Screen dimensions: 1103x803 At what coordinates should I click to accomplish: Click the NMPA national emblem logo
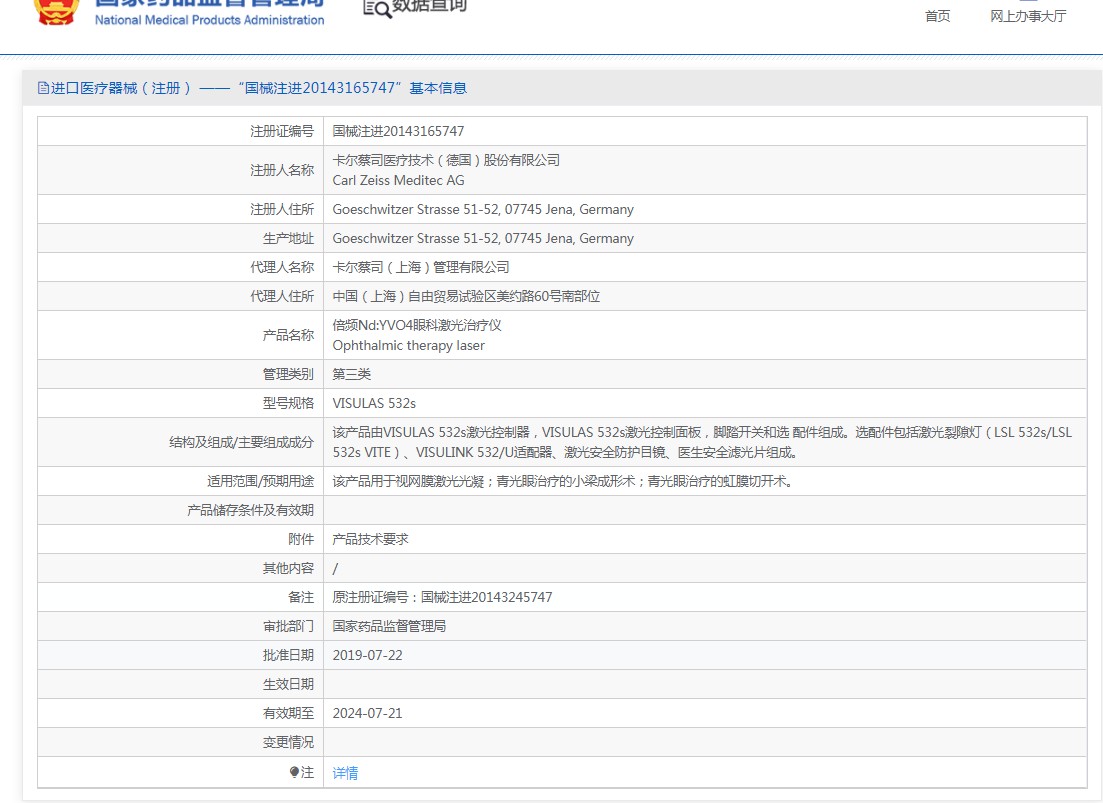[x=57, y=11]
